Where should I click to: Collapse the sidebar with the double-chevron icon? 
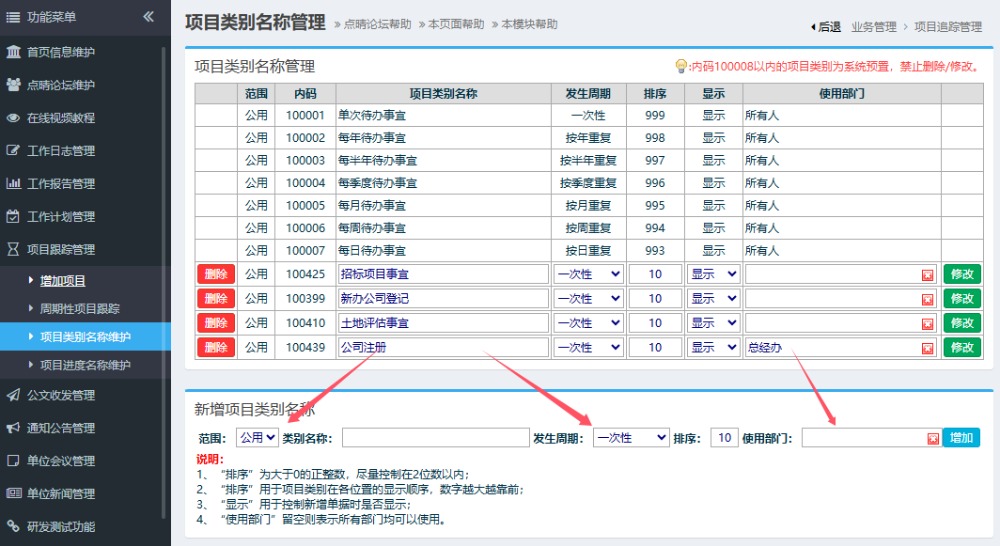[x=148, y=17]
